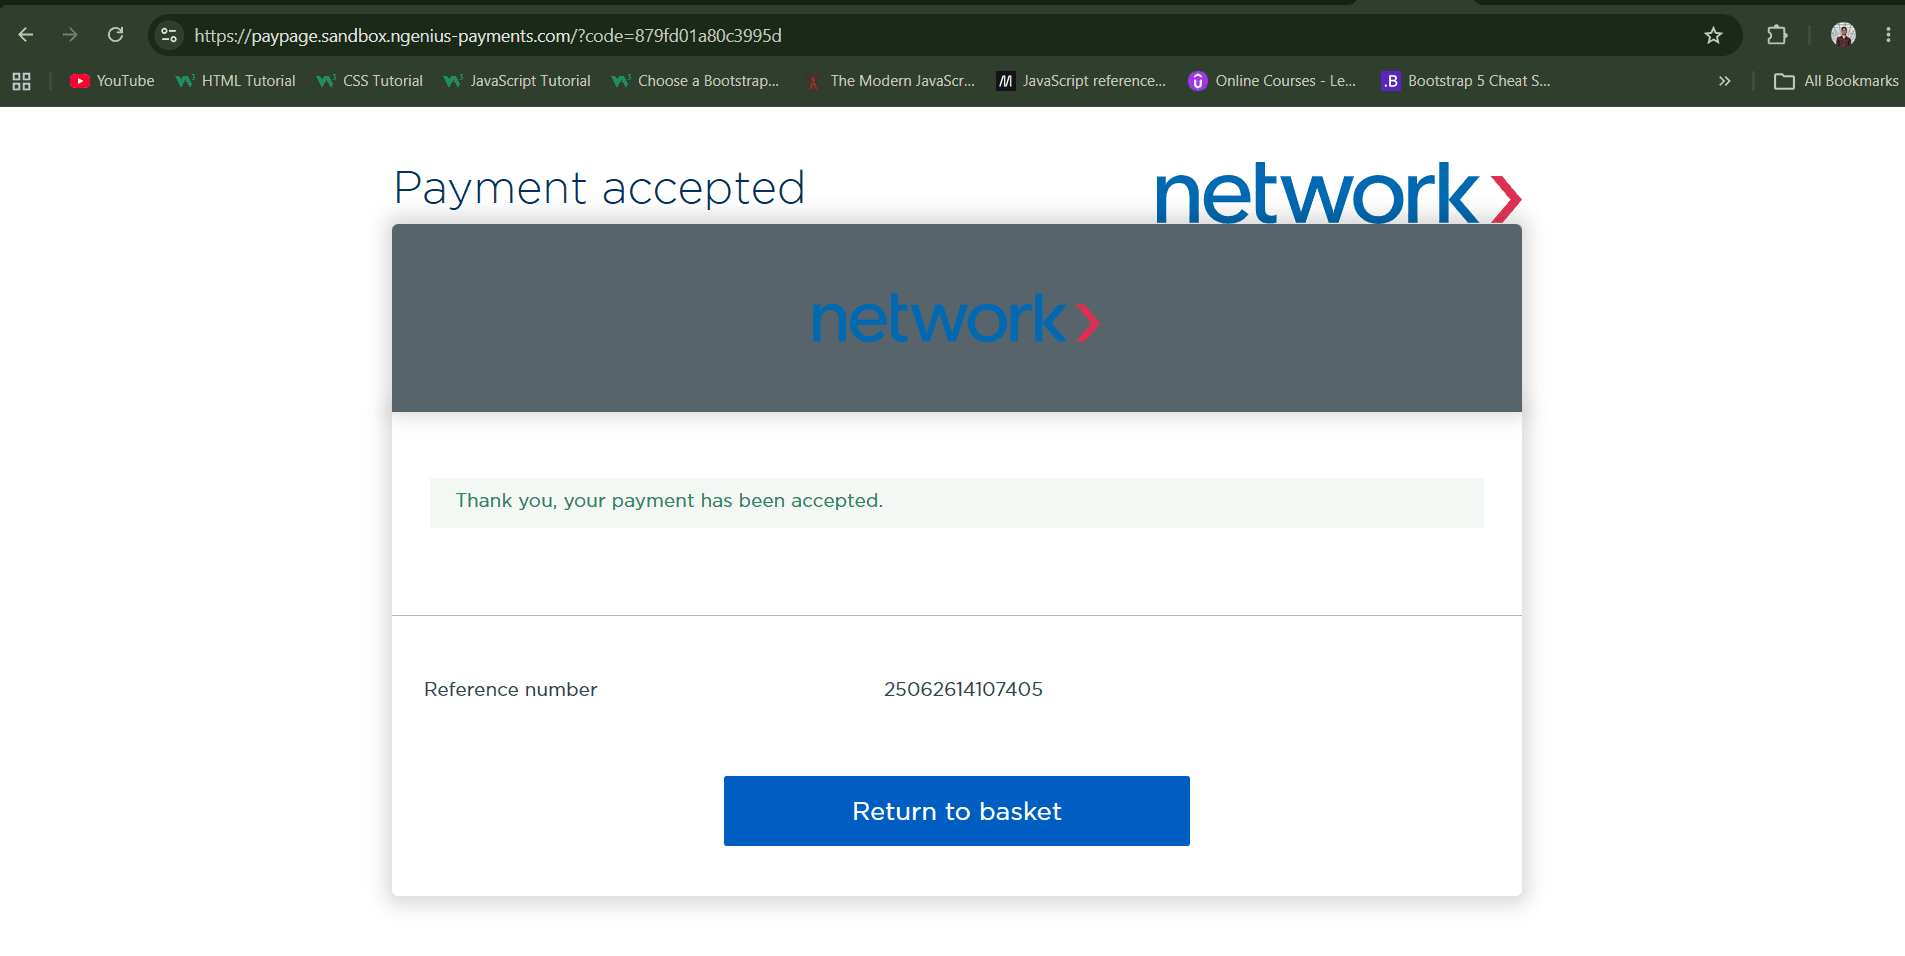Image resolution: width=1905 pixels, height=956 pixels.
Task: Open the Chrome three-dot menu
Action: [1888, 35]
